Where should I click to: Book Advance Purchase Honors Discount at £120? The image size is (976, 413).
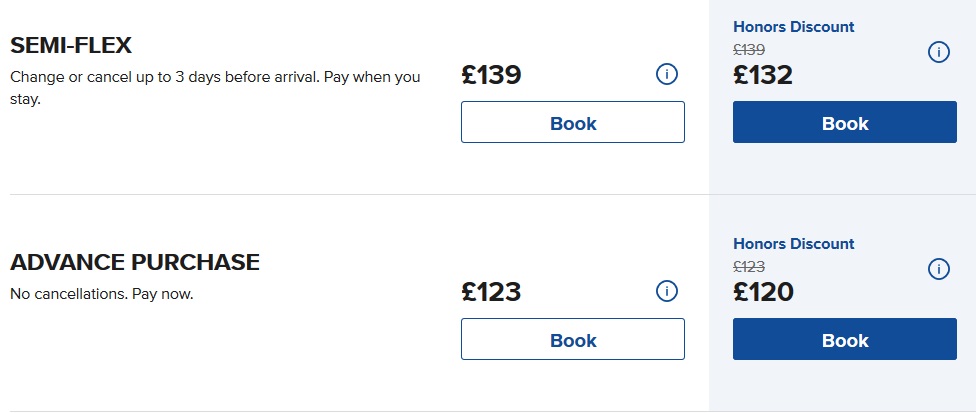845,340
